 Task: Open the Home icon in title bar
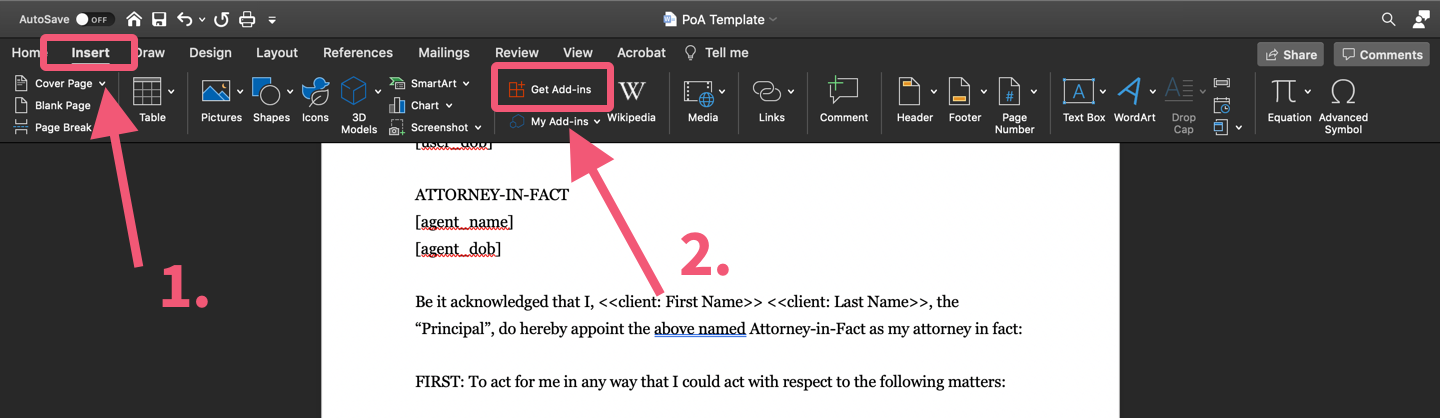pyautogui.click(x=134, y=19)
